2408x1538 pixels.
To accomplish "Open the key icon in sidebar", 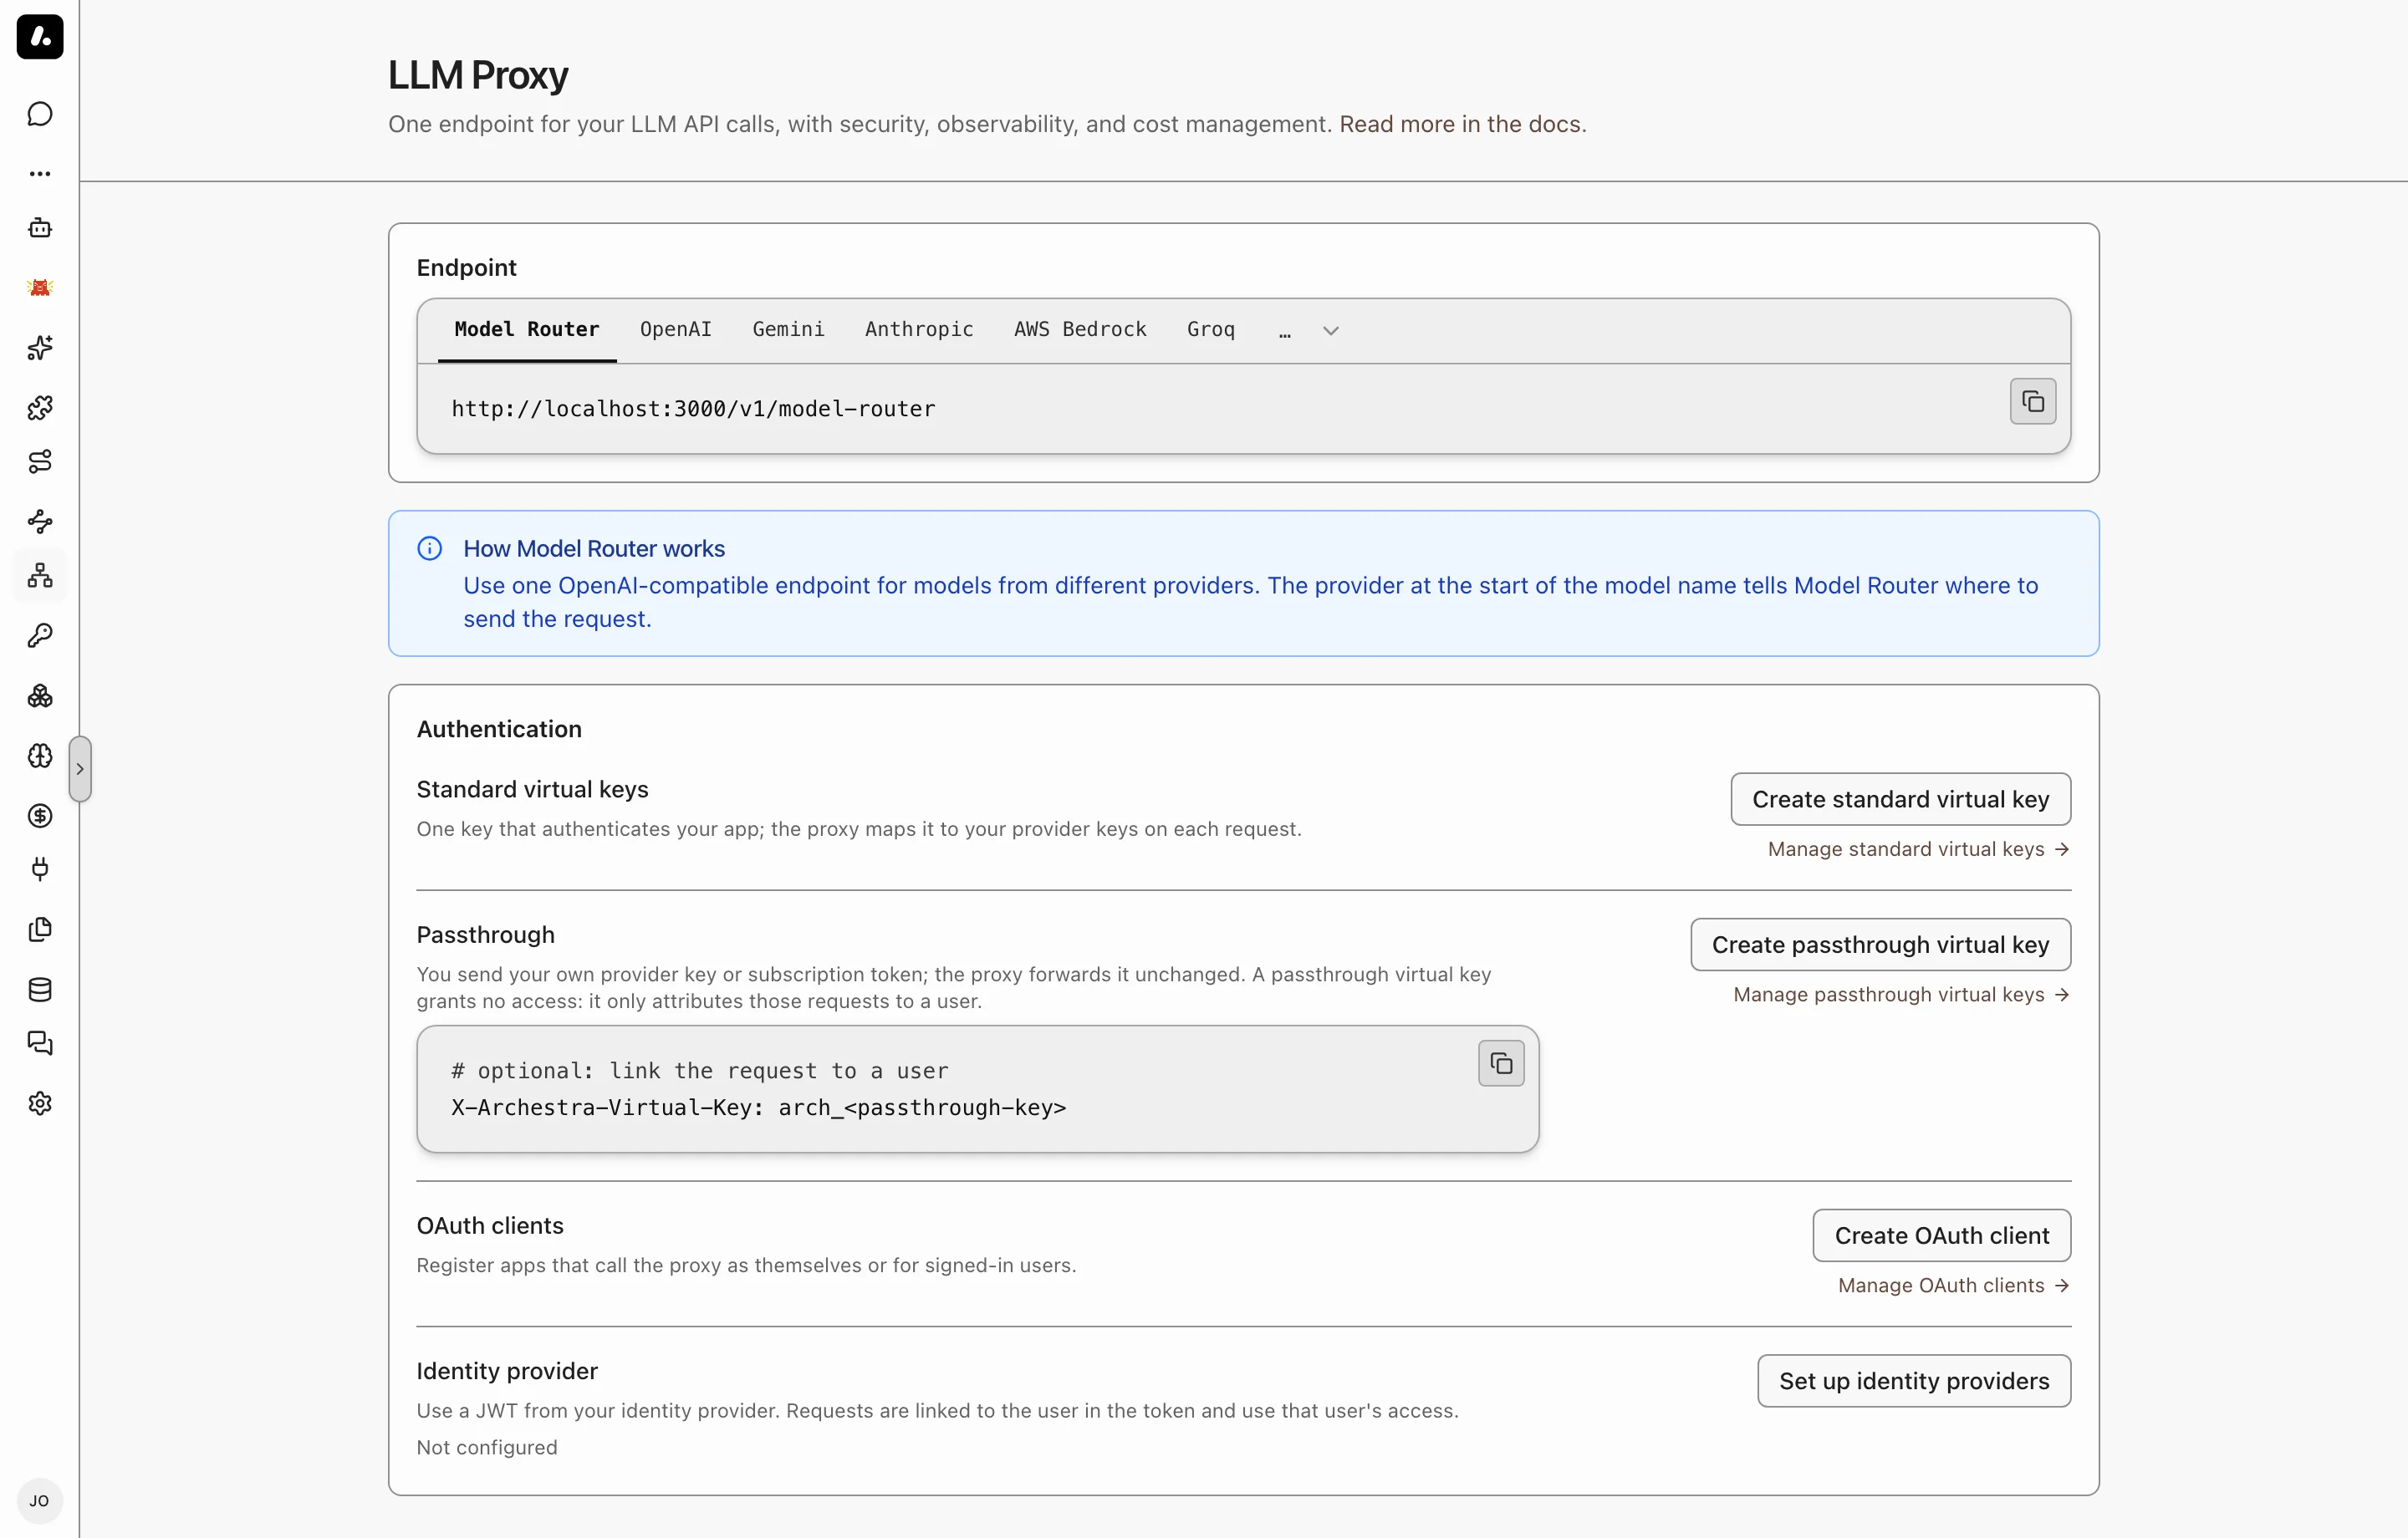I will (40, 636).
